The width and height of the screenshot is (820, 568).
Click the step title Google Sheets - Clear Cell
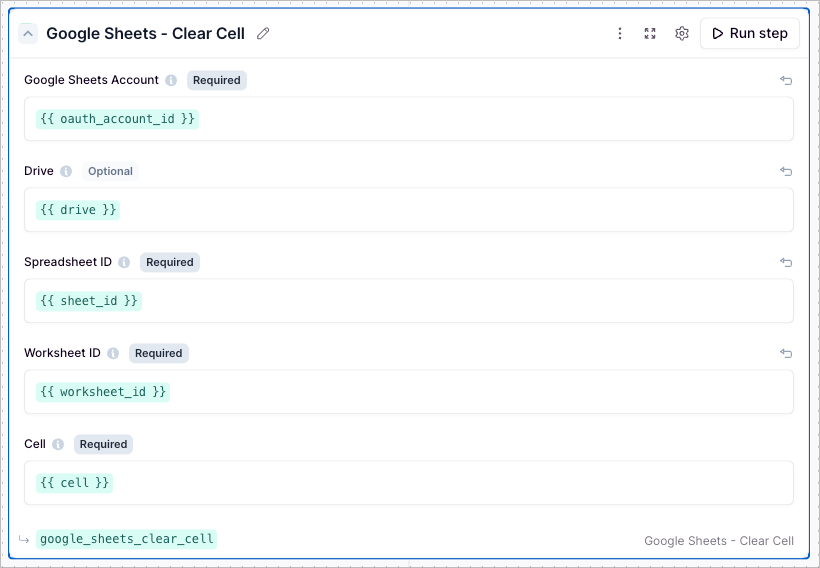point(145,33)
